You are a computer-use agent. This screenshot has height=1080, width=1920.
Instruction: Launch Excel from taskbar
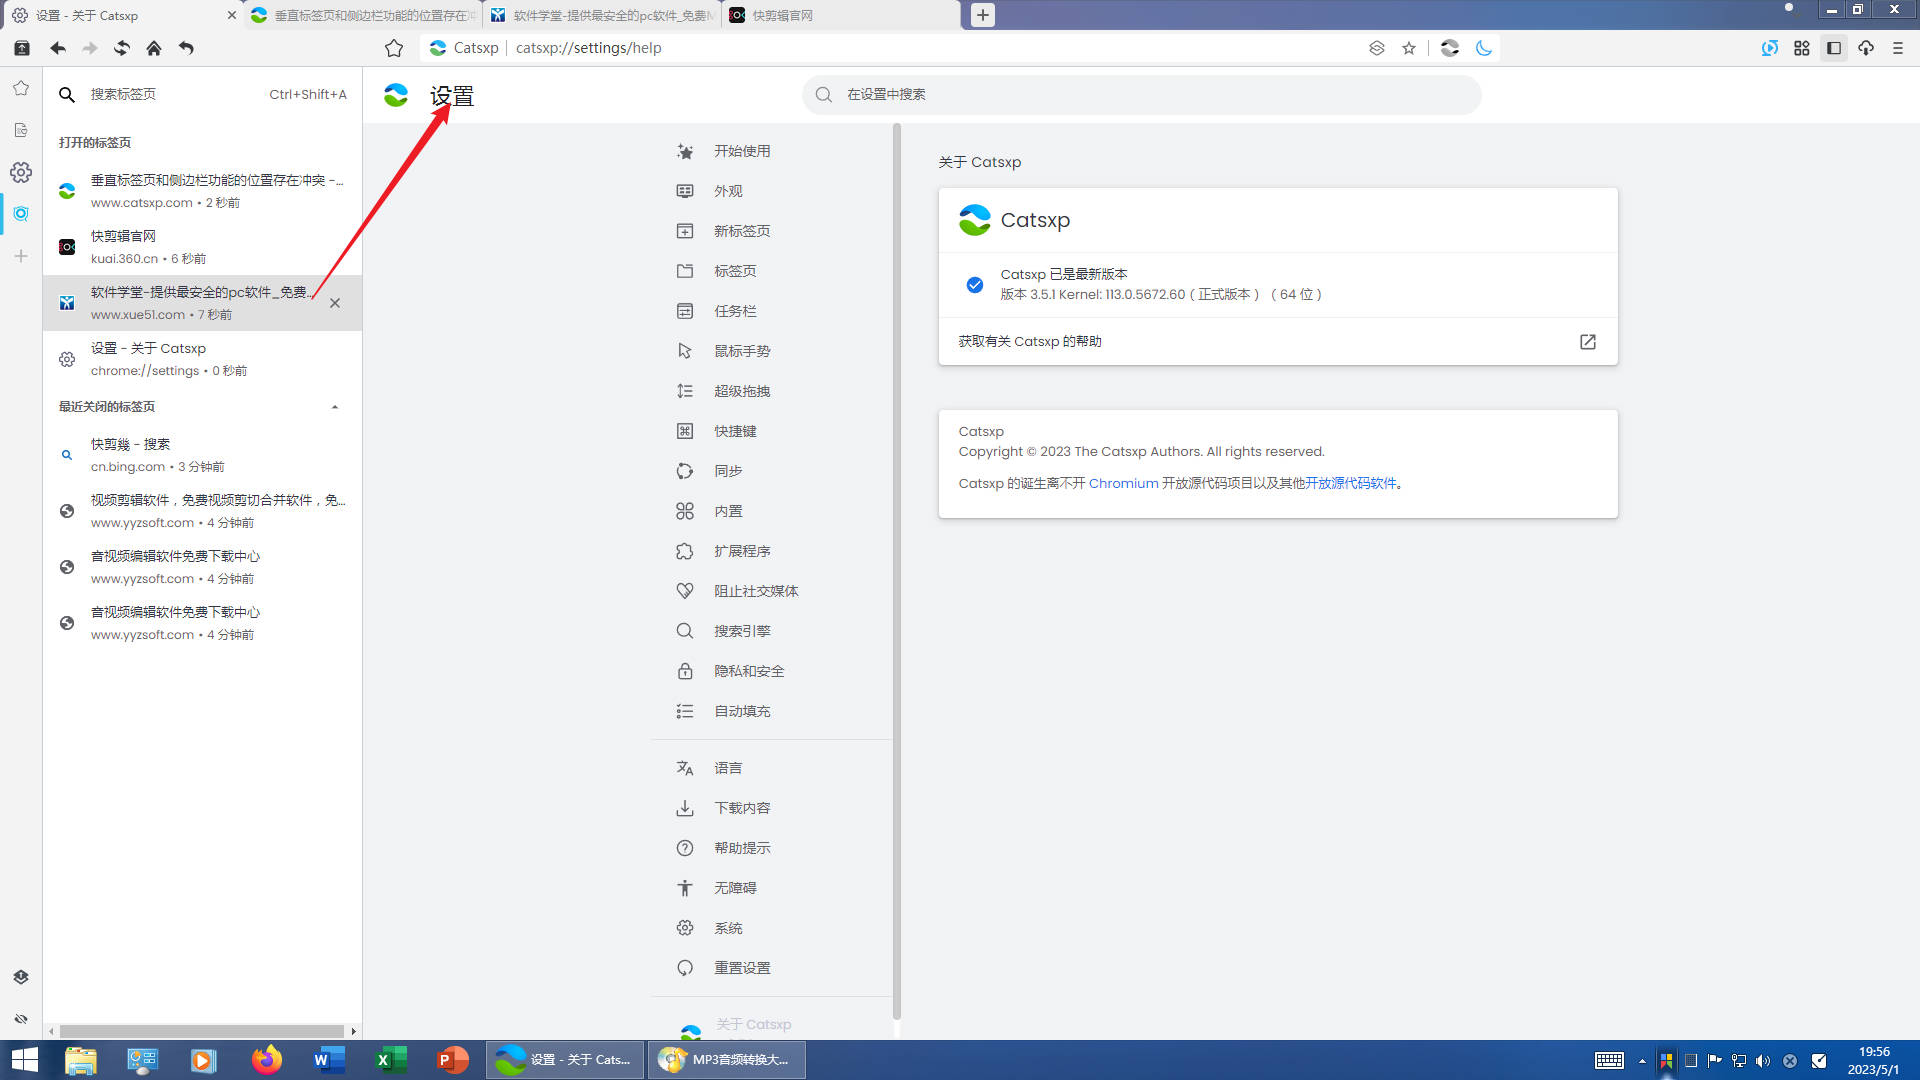point(391,1060)
